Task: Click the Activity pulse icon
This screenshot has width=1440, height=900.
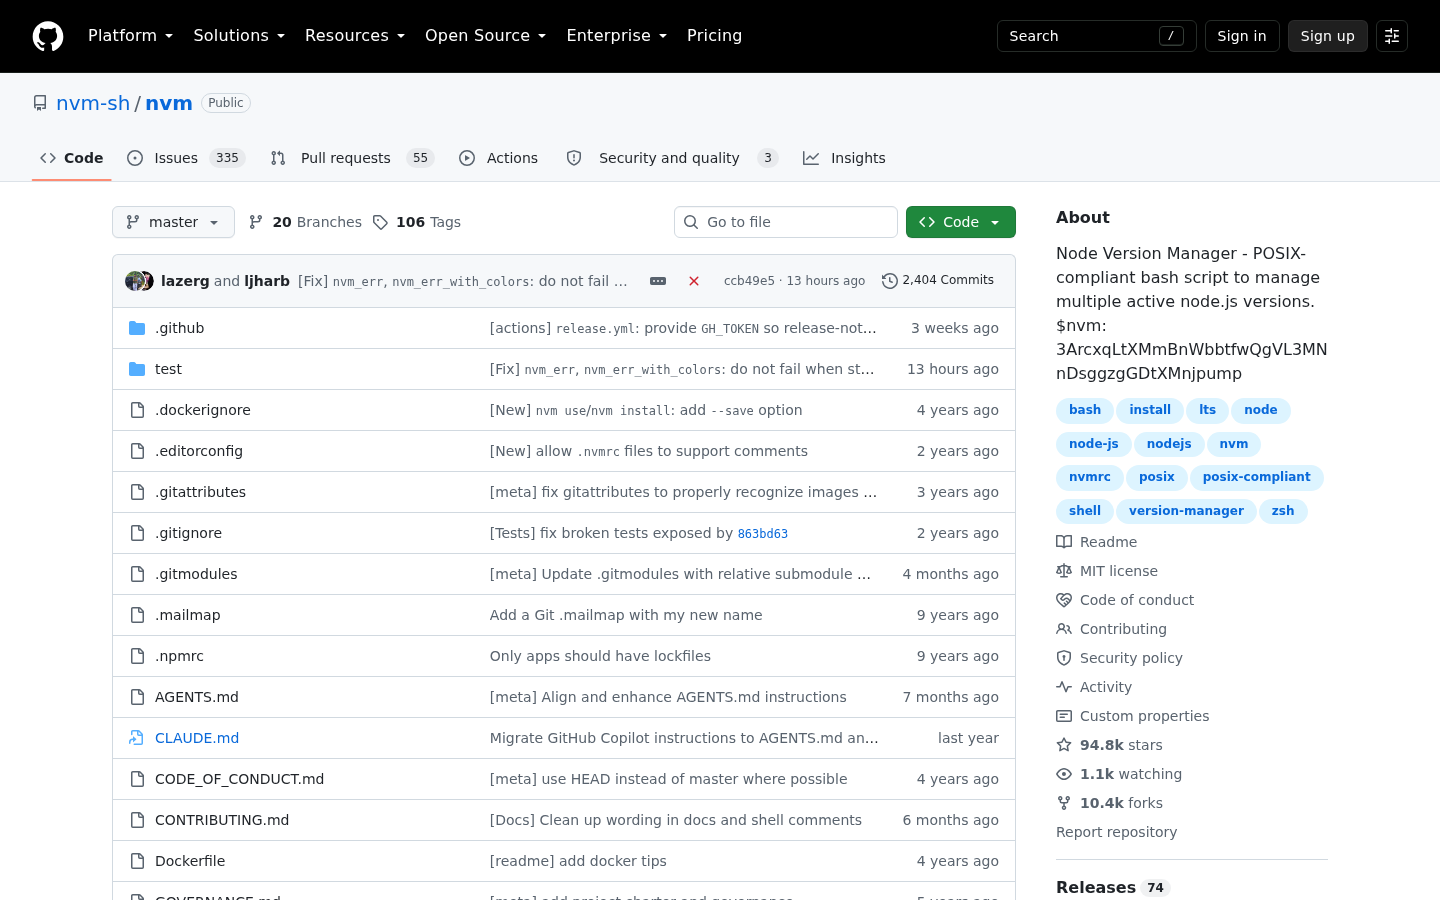Action: [1064, 687]
